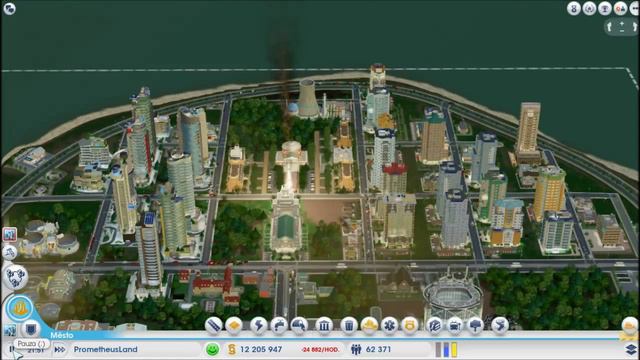Click the red -24 882/hod. income value
The height and width of the screenshot is (360, 640).
pos(320,350)
